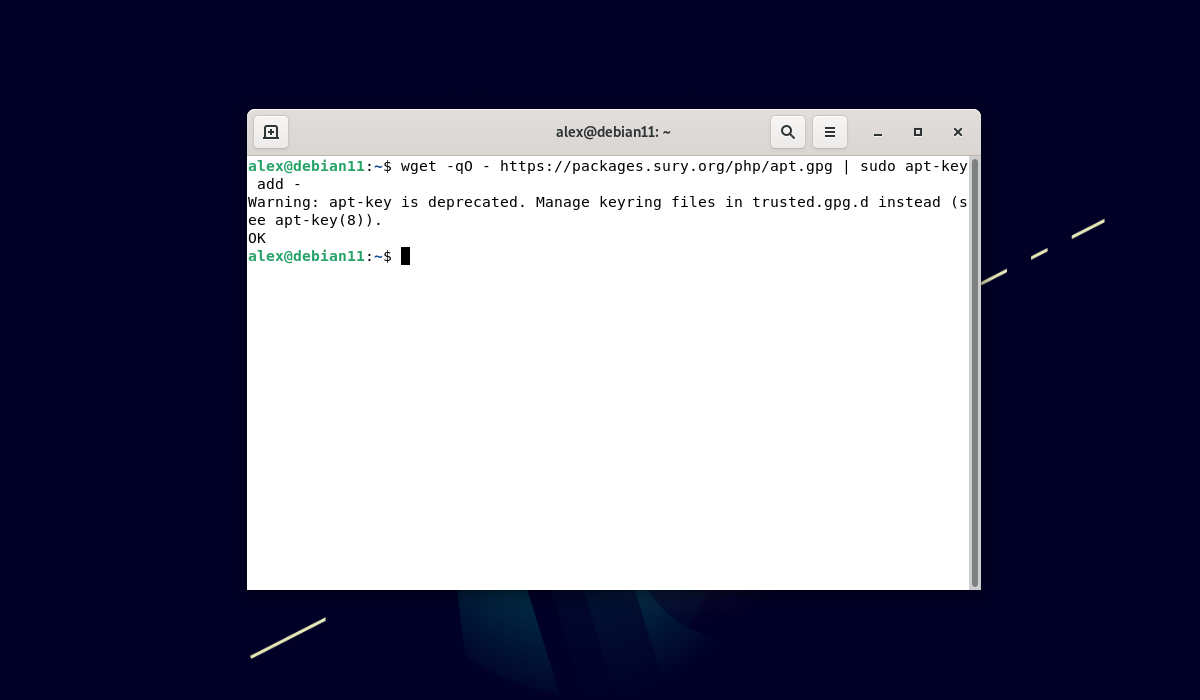Screen dimensions: 1200x700
Task: Maximize the terminal window
Action: click(x=917, y=132)
